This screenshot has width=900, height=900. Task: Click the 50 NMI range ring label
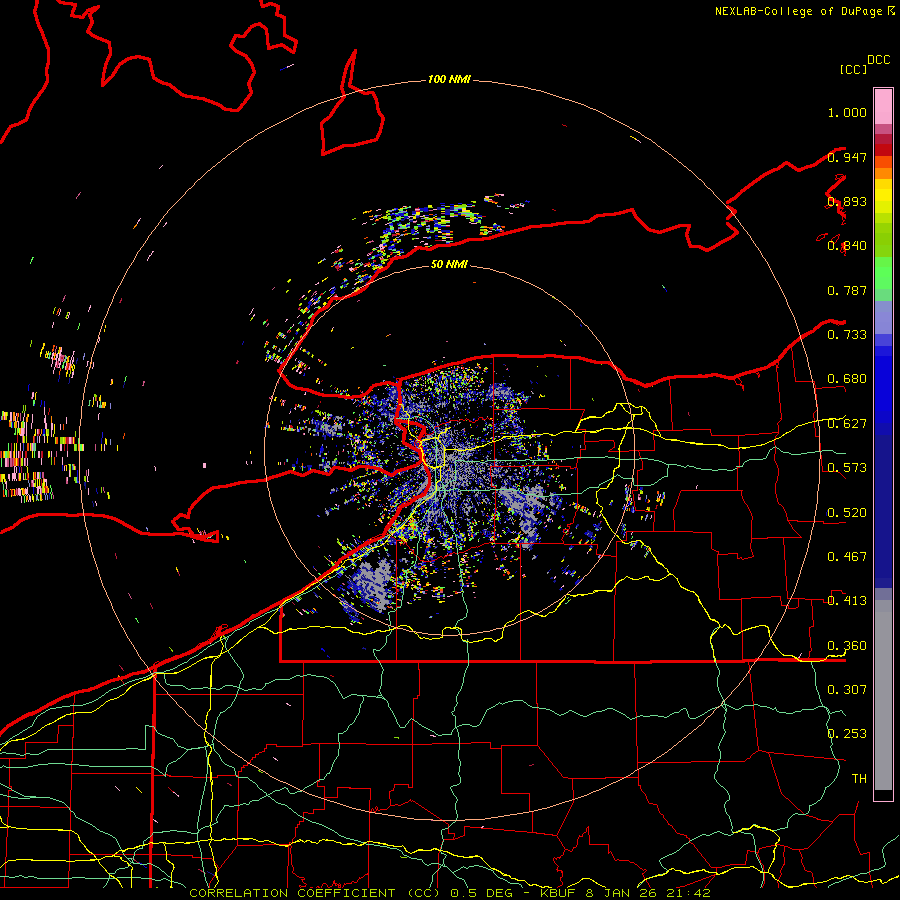click(449, 264)
